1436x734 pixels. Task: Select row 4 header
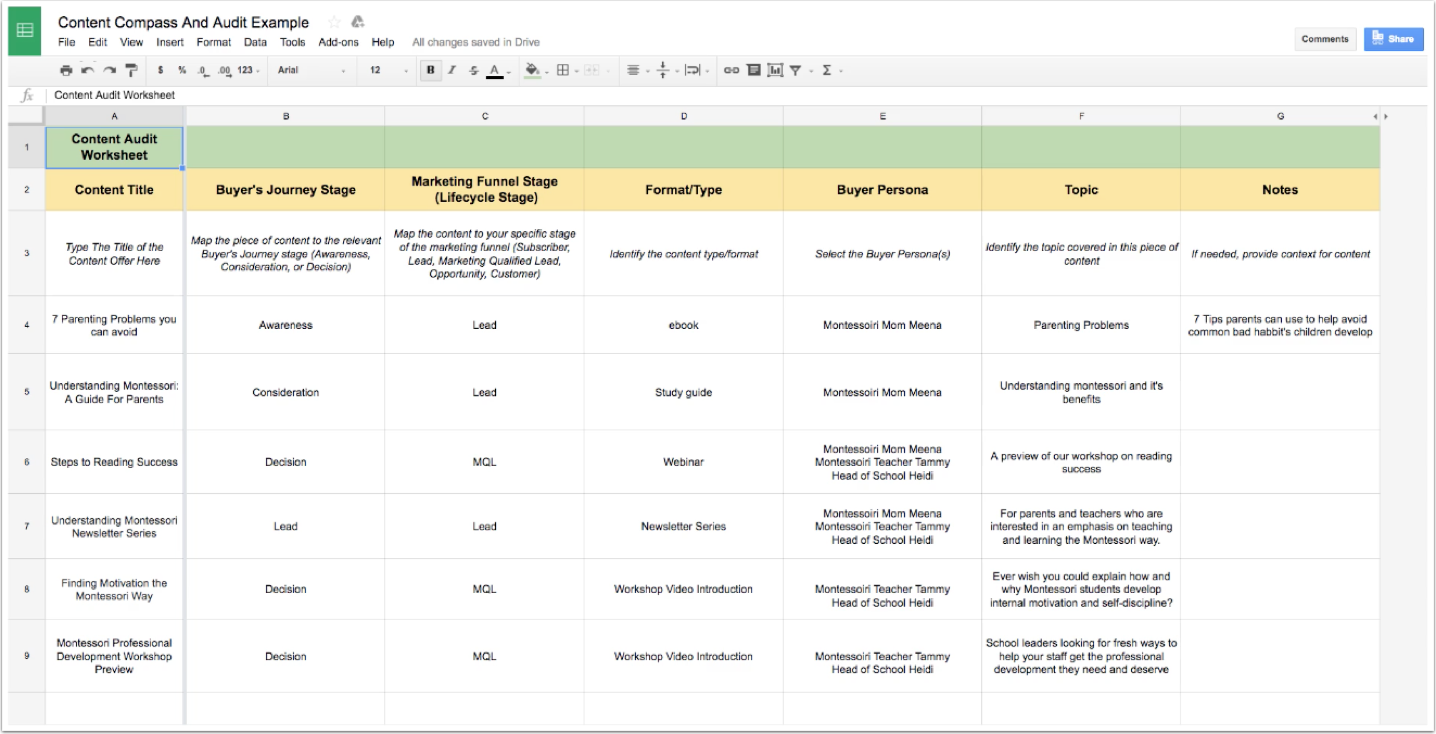pos(26,325)
